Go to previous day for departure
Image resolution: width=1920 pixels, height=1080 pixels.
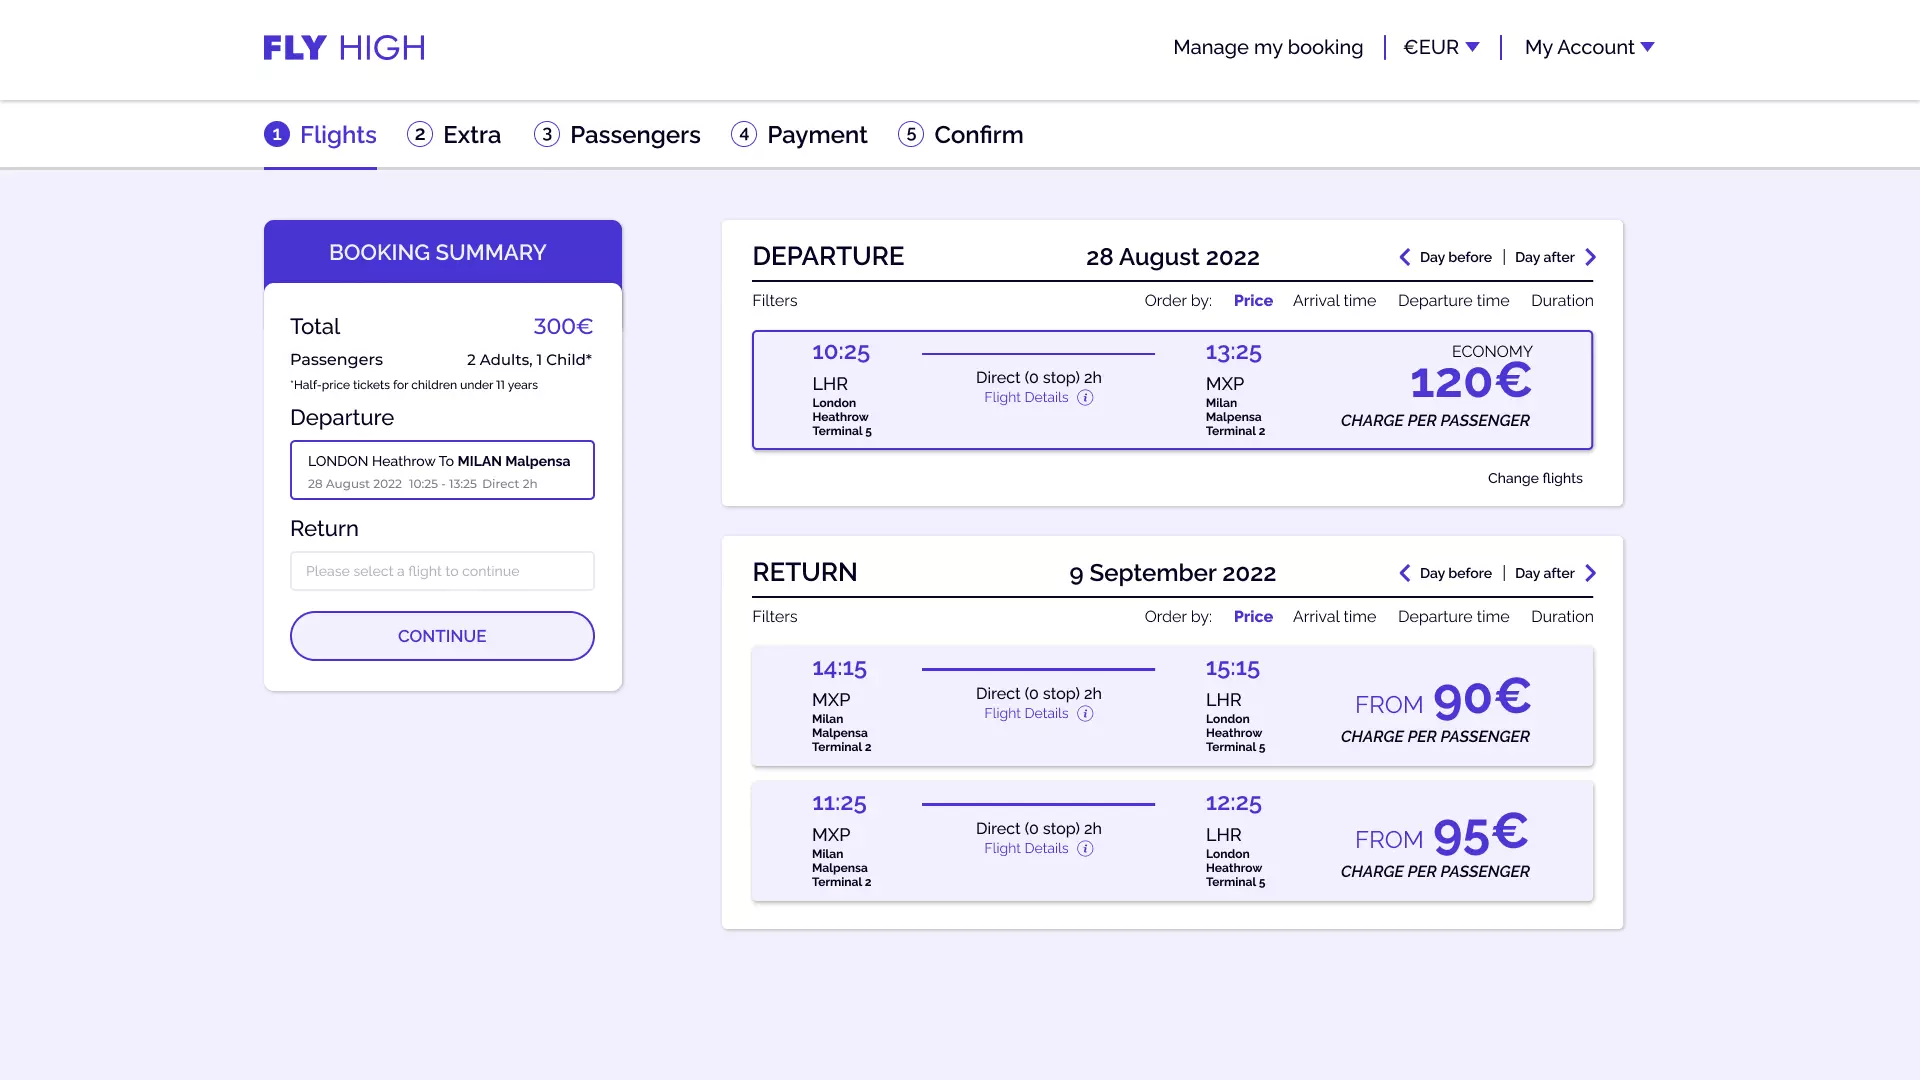[x=1405, y=257]
